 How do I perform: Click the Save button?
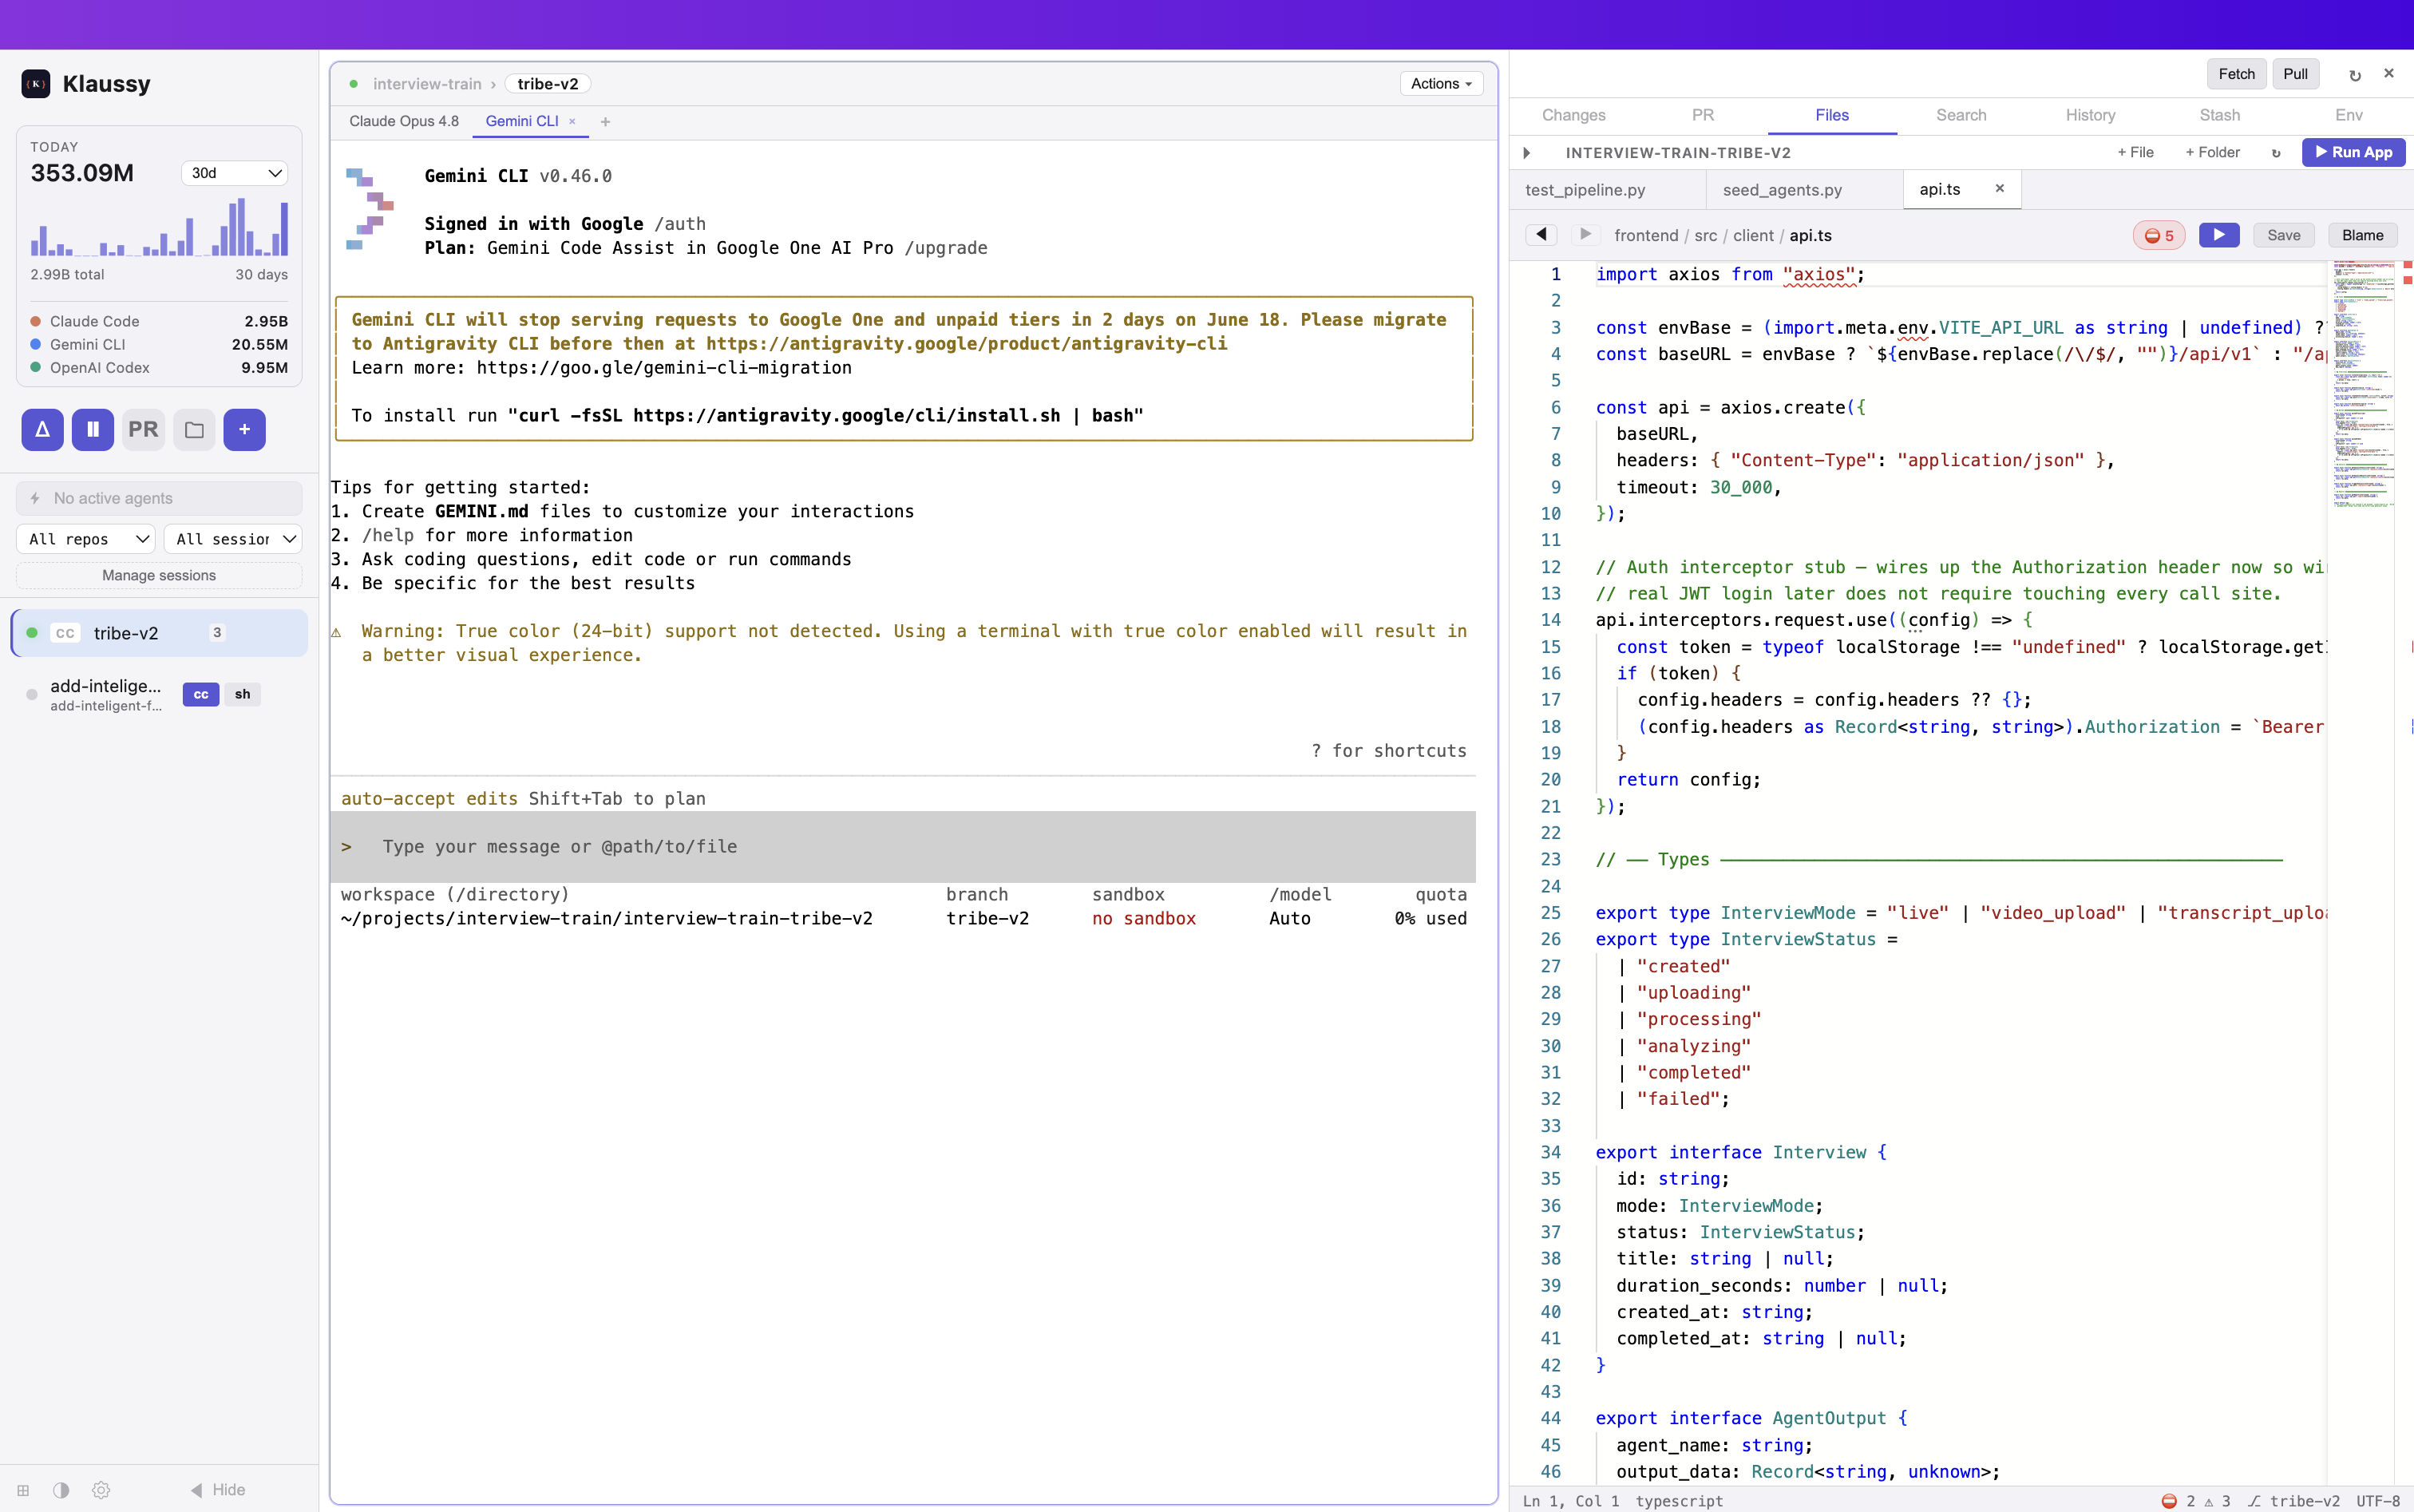pyautogui.click(x=2283, y=236)
